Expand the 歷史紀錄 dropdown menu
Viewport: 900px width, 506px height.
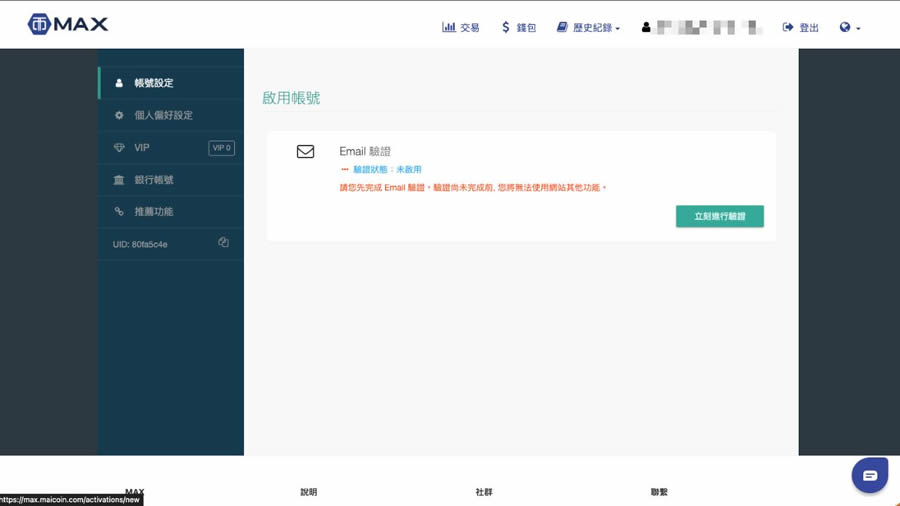(588, 28)
